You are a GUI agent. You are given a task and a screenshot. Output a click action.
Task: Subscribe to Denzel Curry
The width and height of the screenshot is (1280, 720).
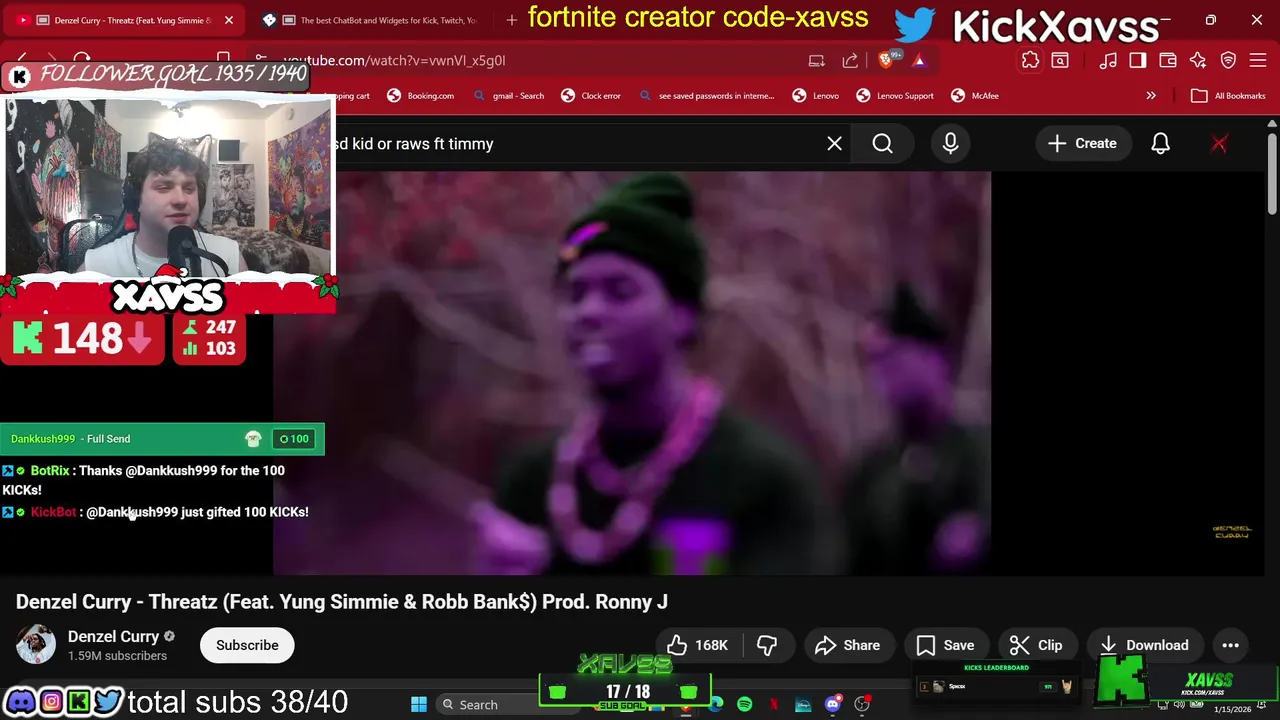(247, 645)
